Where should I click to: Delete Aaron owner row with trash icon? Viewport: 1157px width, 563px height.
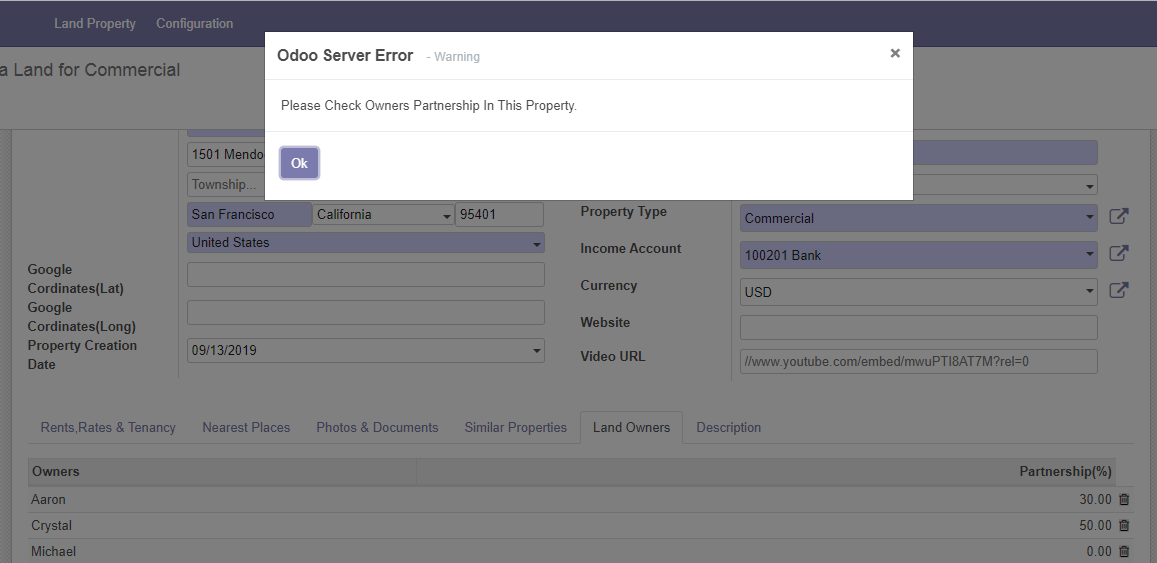coord(1124,500)
